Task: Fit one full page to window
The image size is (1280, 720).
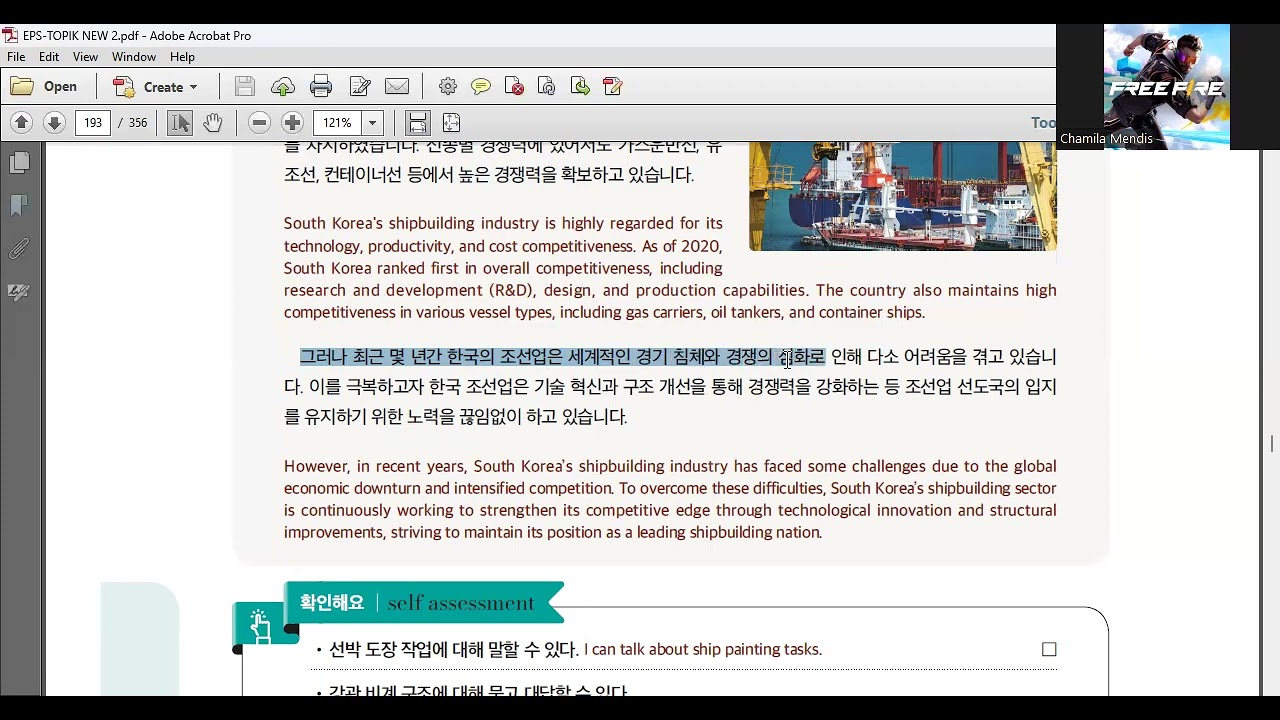Action: pyautogui.click(x=451, y=123)
